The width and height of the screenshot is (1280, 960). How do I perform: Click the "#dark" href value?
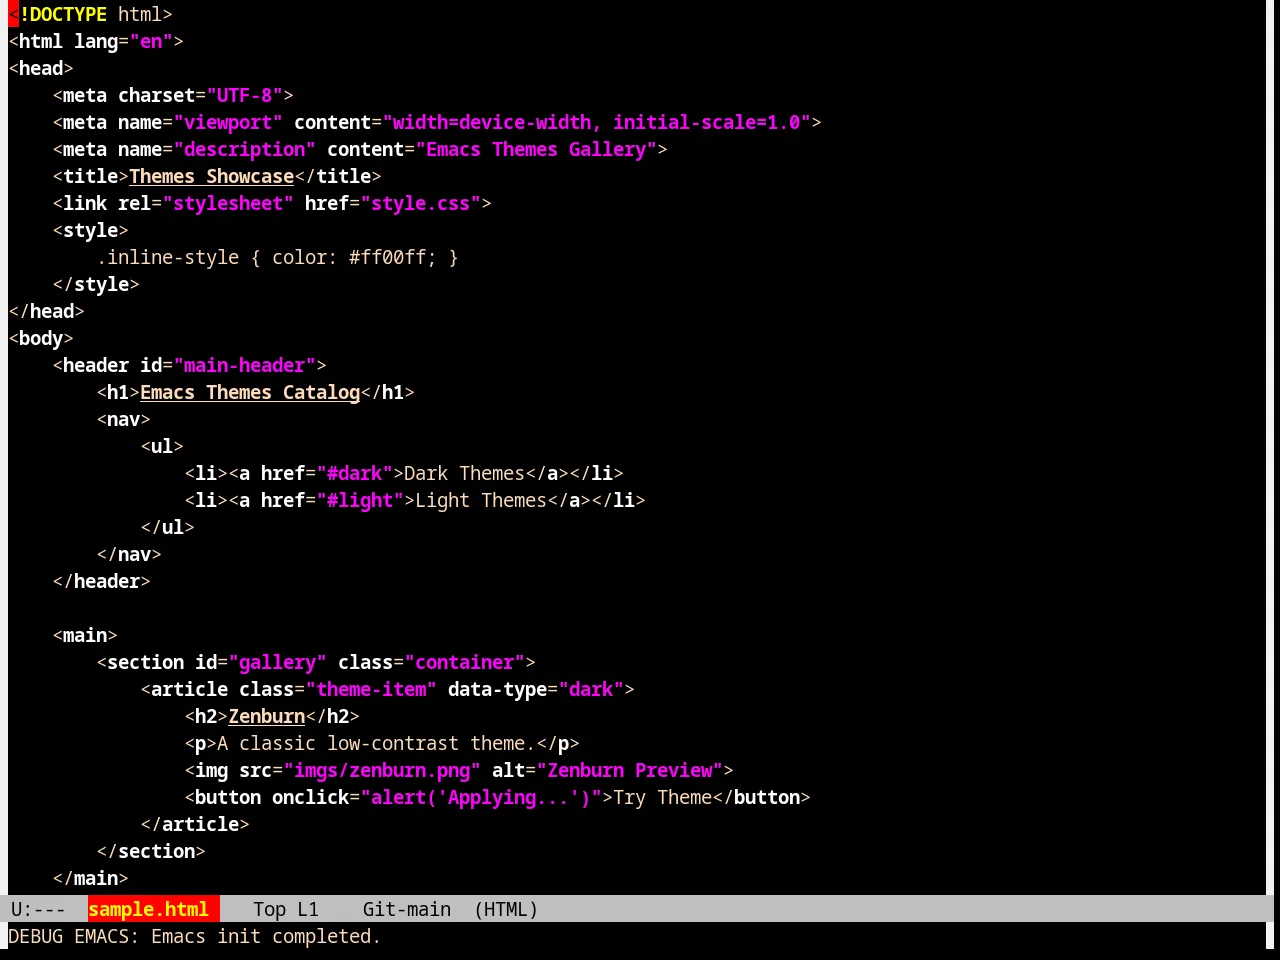(354, 473)
